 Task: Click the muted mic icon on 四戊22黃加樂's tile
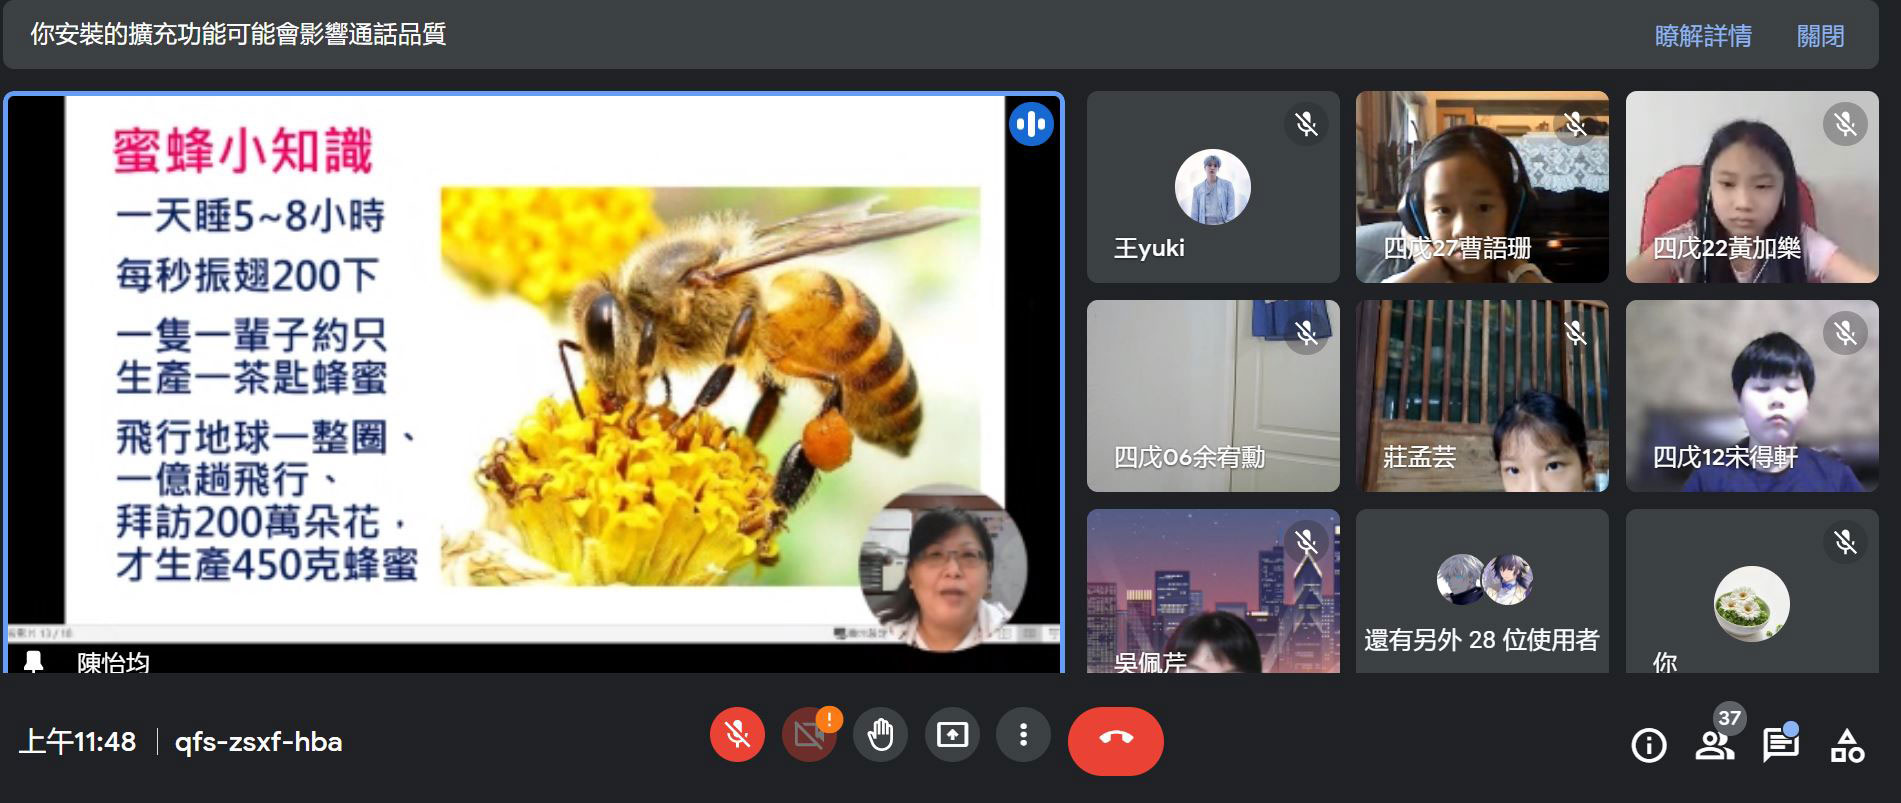click(x=1845, y=124)
